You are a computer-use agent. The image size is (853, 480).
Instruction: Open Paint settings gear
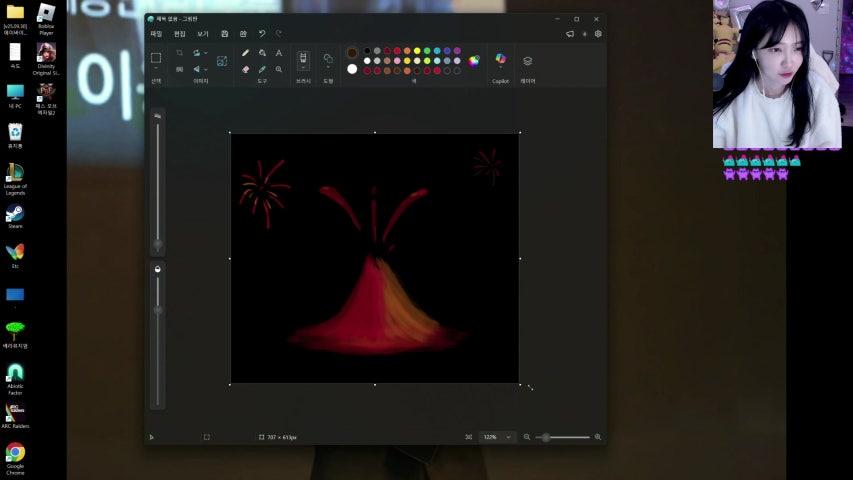tap(598, 33)
